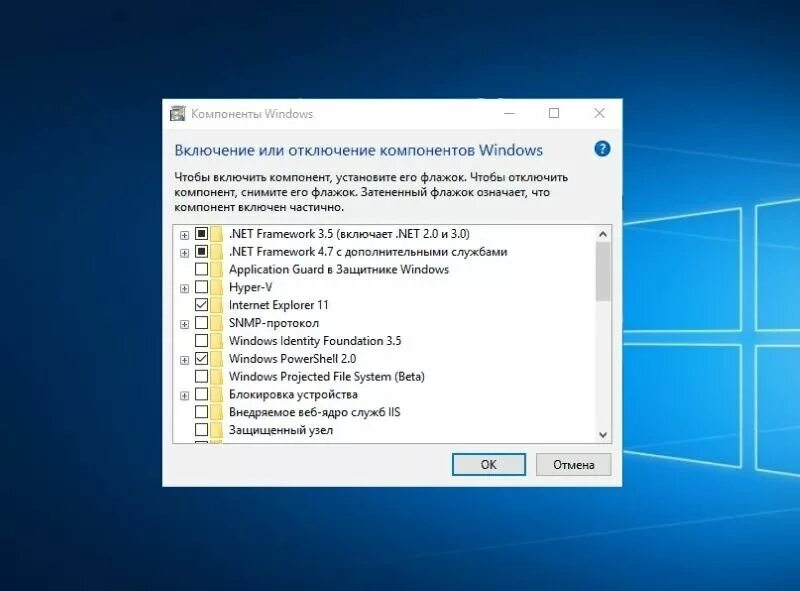Select the Windows Identity Foundation 3.5 label
800x591 pixels.
point(315,341)
